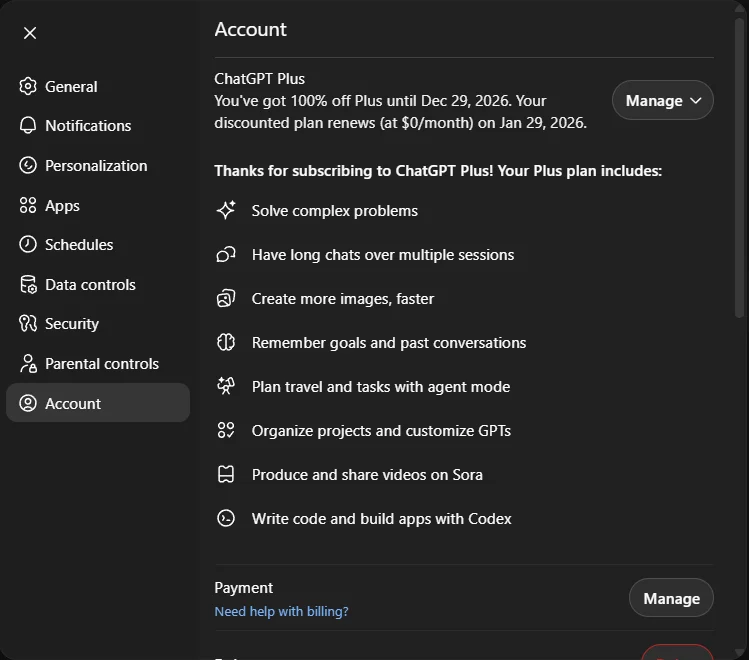Click the Account profile icon
Screen dimensions: 749x660
[x=28, y=404]
